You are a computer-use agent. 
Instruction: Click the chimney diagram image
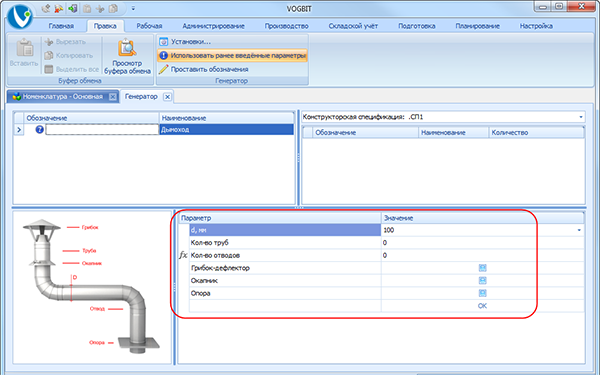(92, 287)
